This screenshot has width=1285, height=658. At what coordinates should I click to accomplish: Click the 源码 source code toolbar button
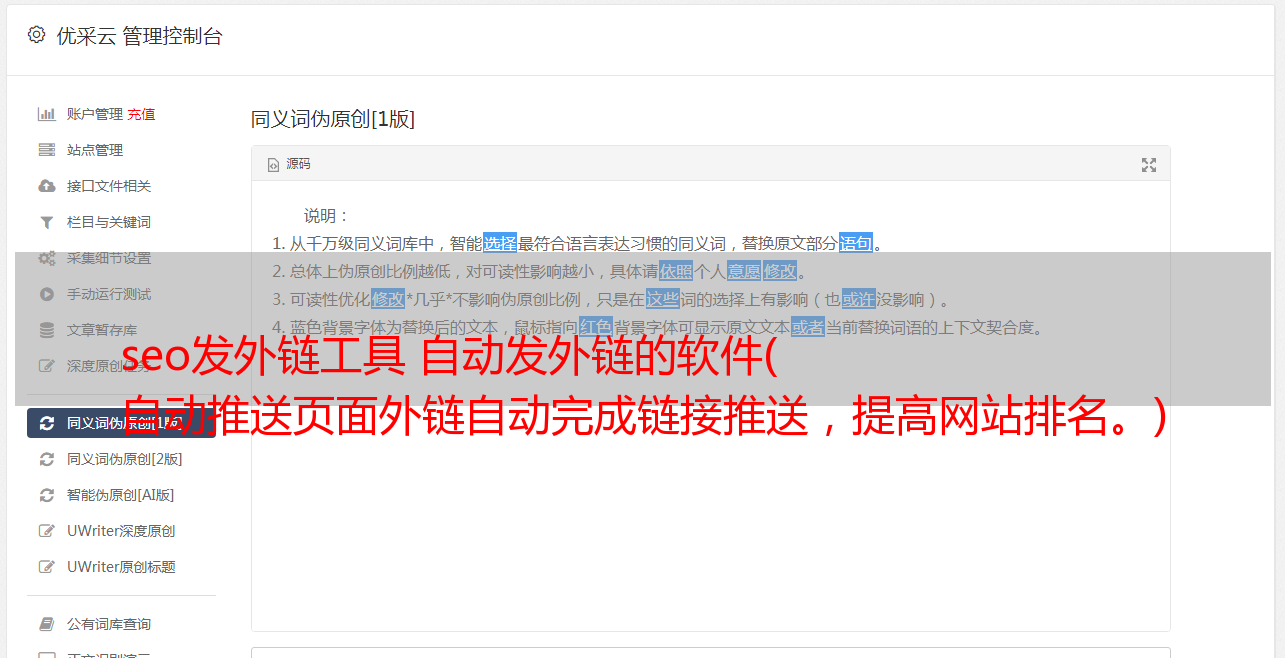tap(289, 164)
